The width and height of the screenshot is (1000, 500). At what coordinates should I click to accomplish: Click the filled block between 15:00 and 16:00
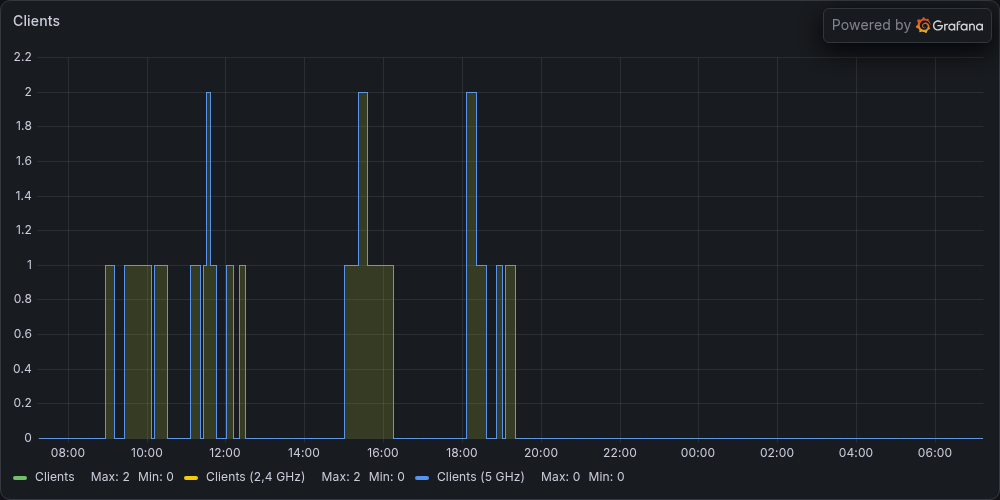[x=369, y=351]
